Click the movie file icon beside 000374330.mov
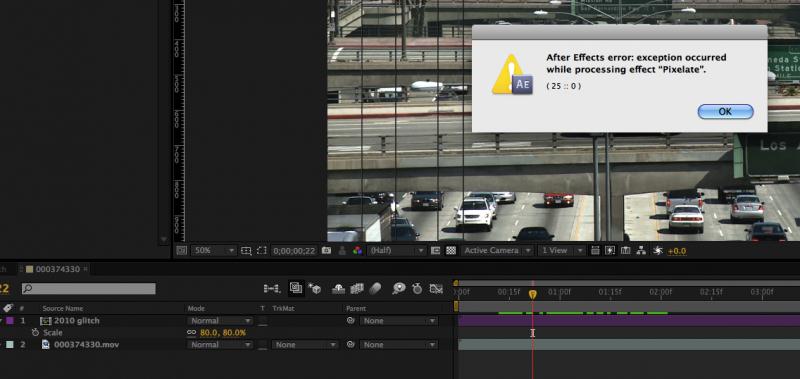The height and width of the screenshot is (379, 800). coord(45,344)
